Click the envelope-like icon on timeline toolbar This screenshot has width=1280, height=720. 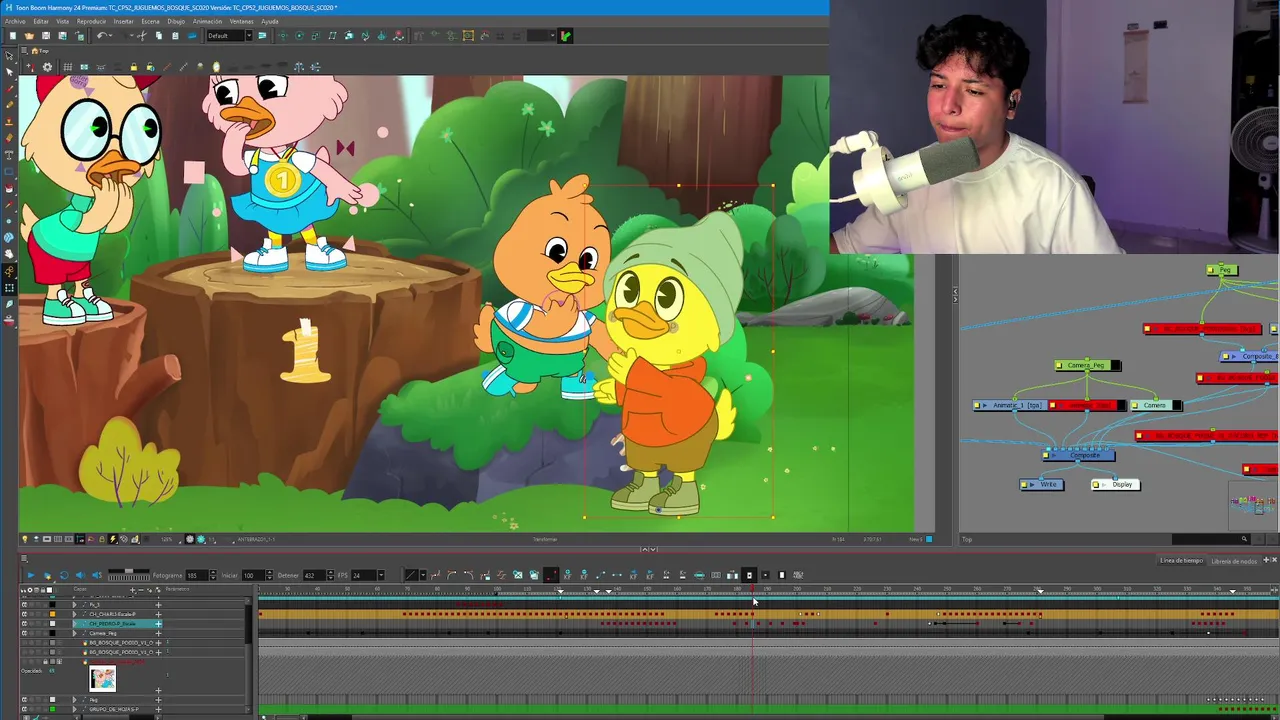click(x=518, y=575)
